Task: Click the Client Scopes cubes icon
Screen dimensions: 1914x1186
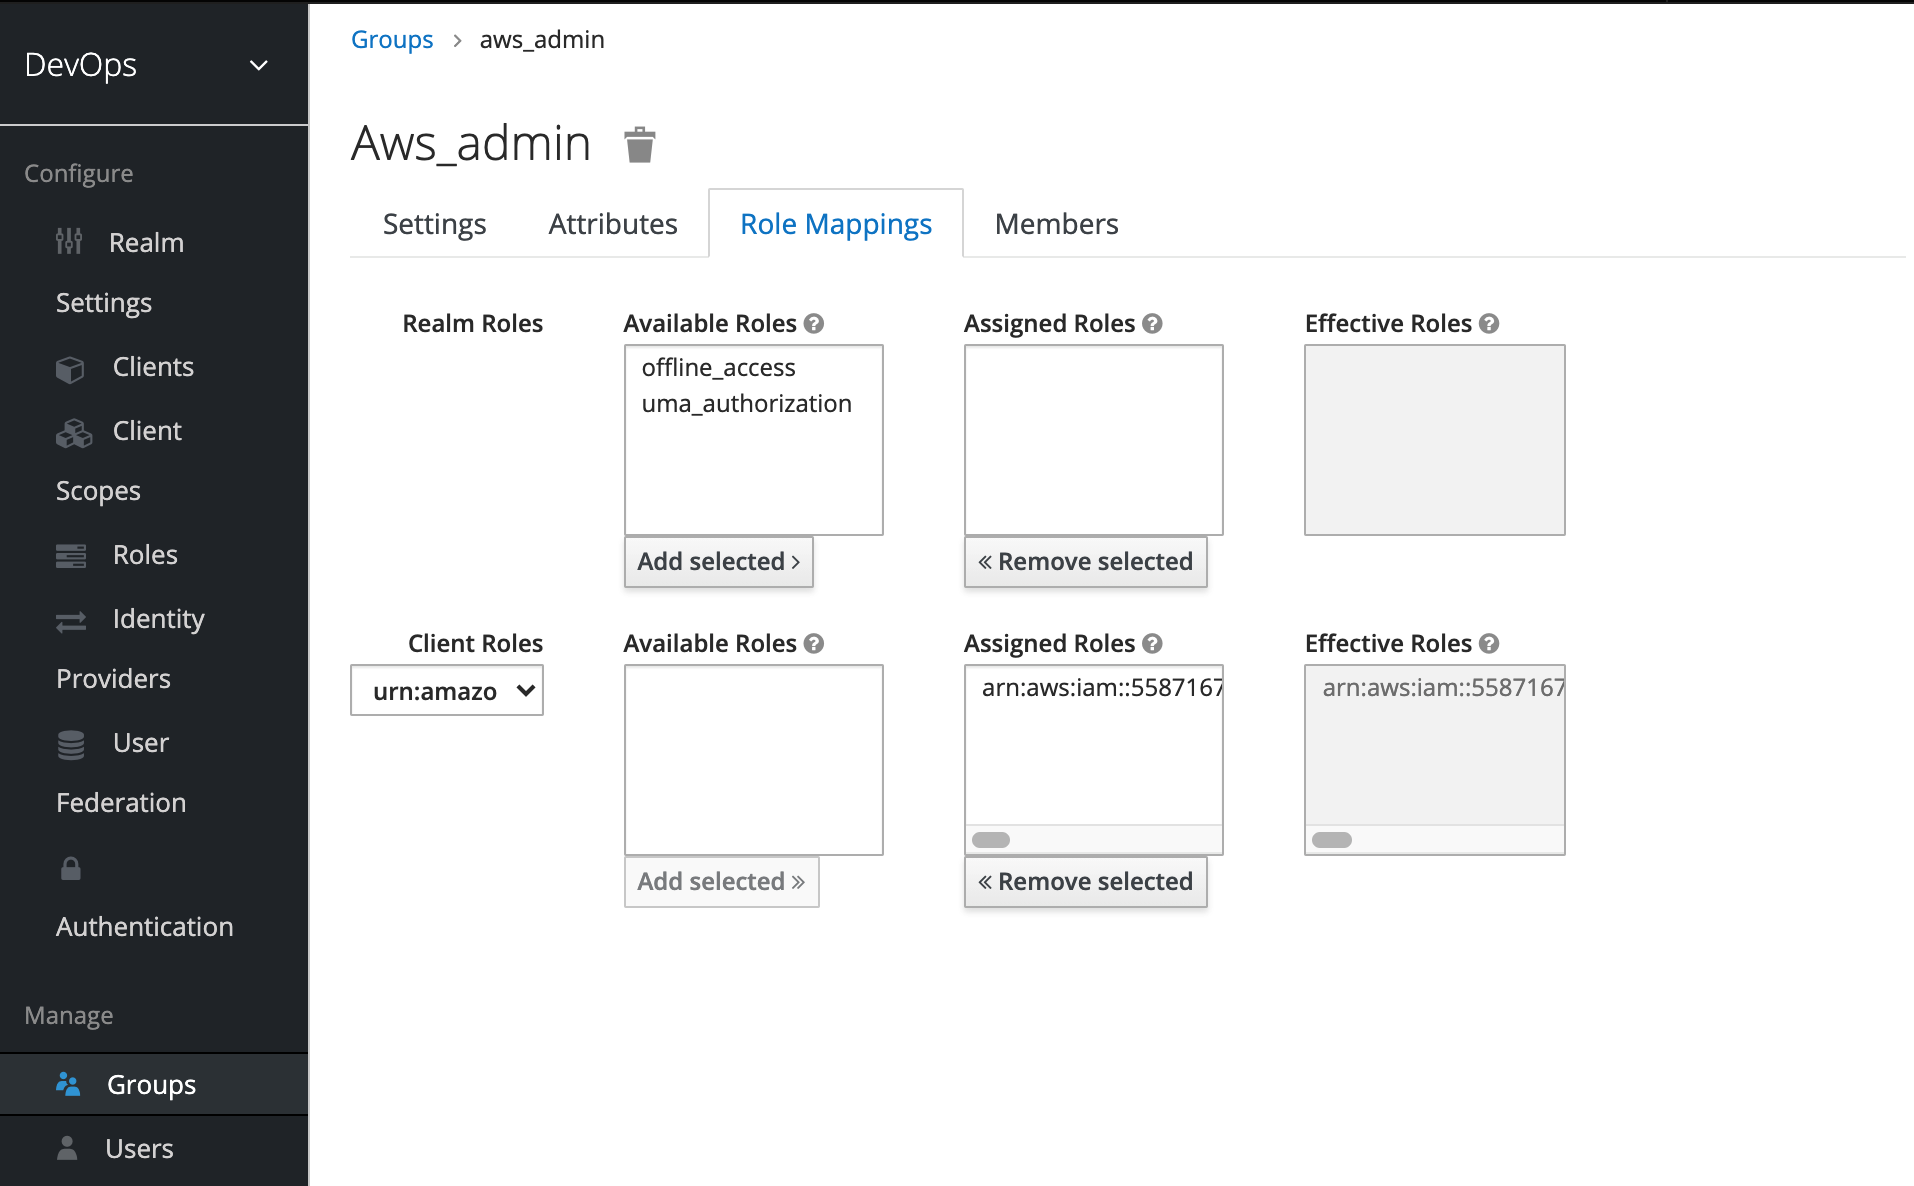Action: [x=73, y=433]
